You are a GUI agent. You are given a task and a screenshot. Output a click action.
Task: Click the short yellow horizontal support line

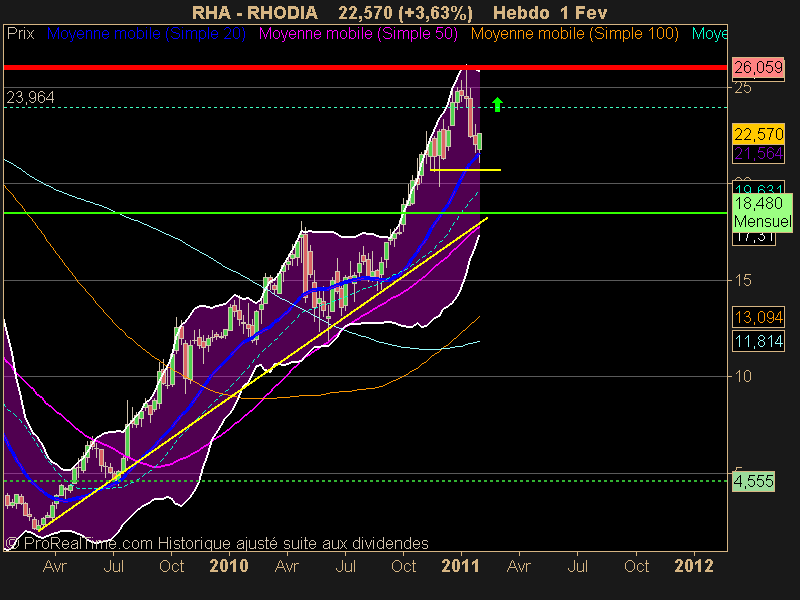(x=465, y=170)
